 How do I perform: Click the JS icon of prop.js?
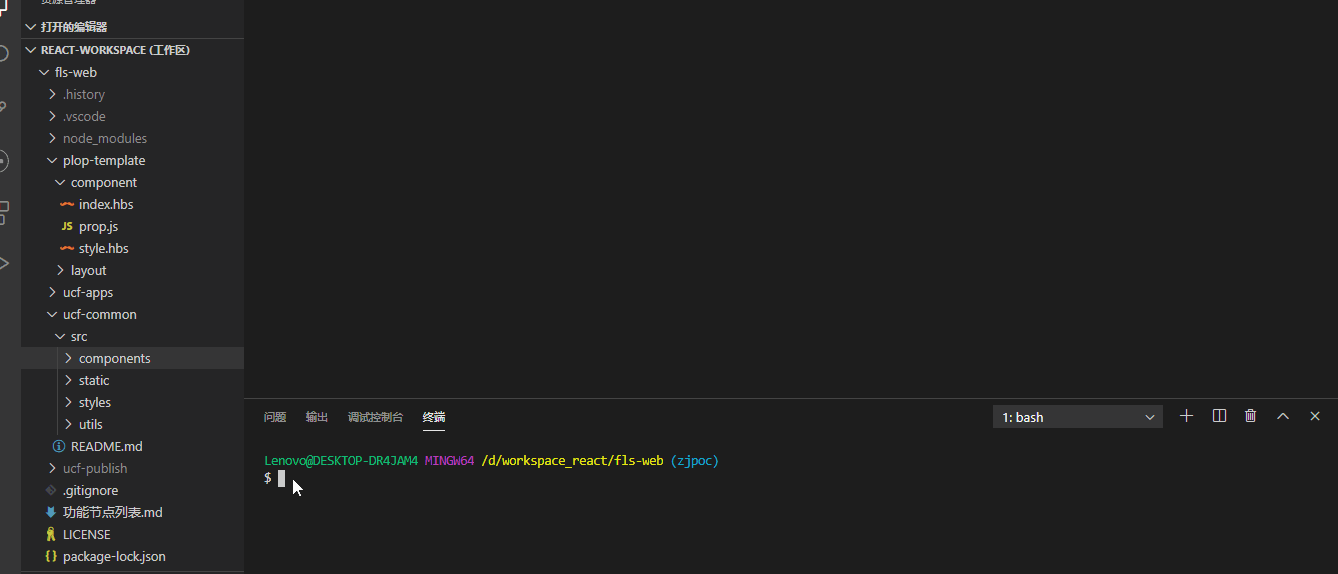[67, 226]
